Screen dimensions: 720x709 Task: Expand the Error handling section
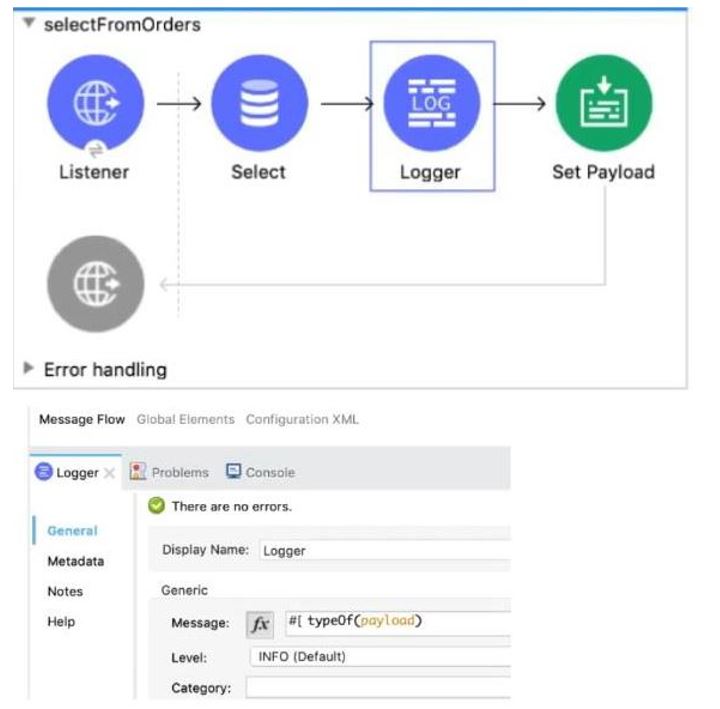click(29, 370)
